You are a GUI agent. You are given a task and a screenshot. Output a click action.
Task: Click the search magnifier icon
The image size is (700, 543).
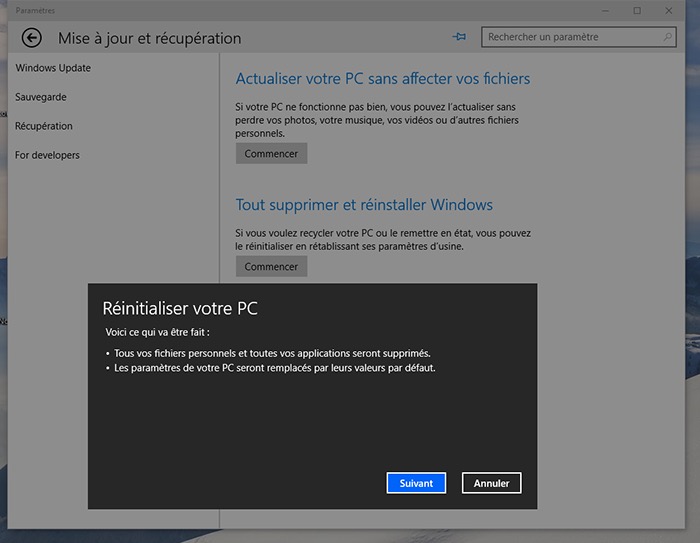667,37
